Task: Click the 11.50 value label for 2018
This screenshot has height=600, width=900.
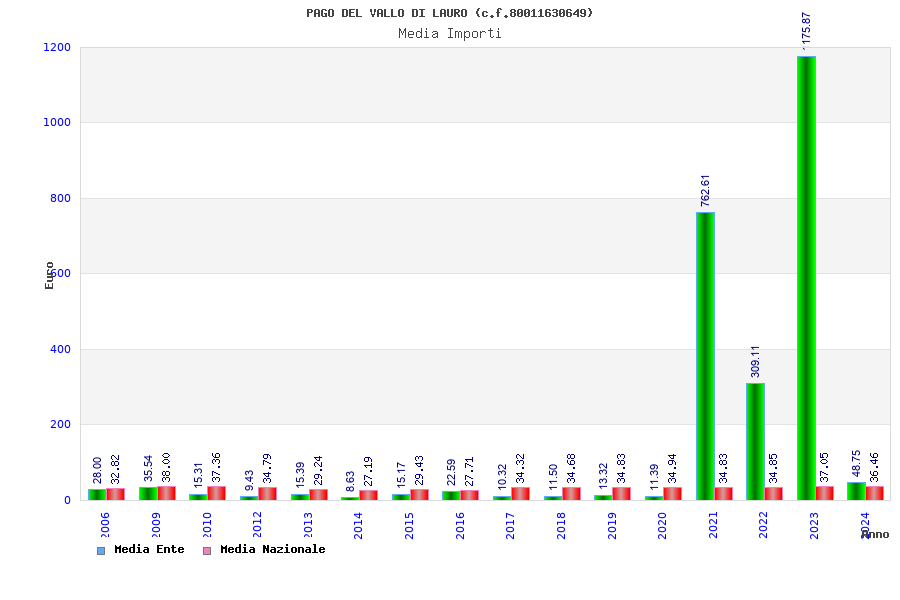Action: click(553, 477)
